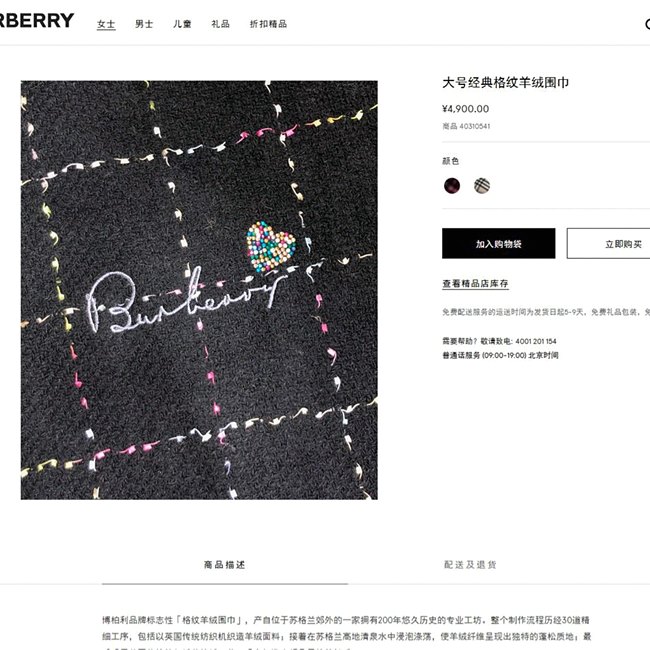Screen dimensions: 650x650
Task: Select the dark burgundy color swatch
Action: tap(452, 186)
